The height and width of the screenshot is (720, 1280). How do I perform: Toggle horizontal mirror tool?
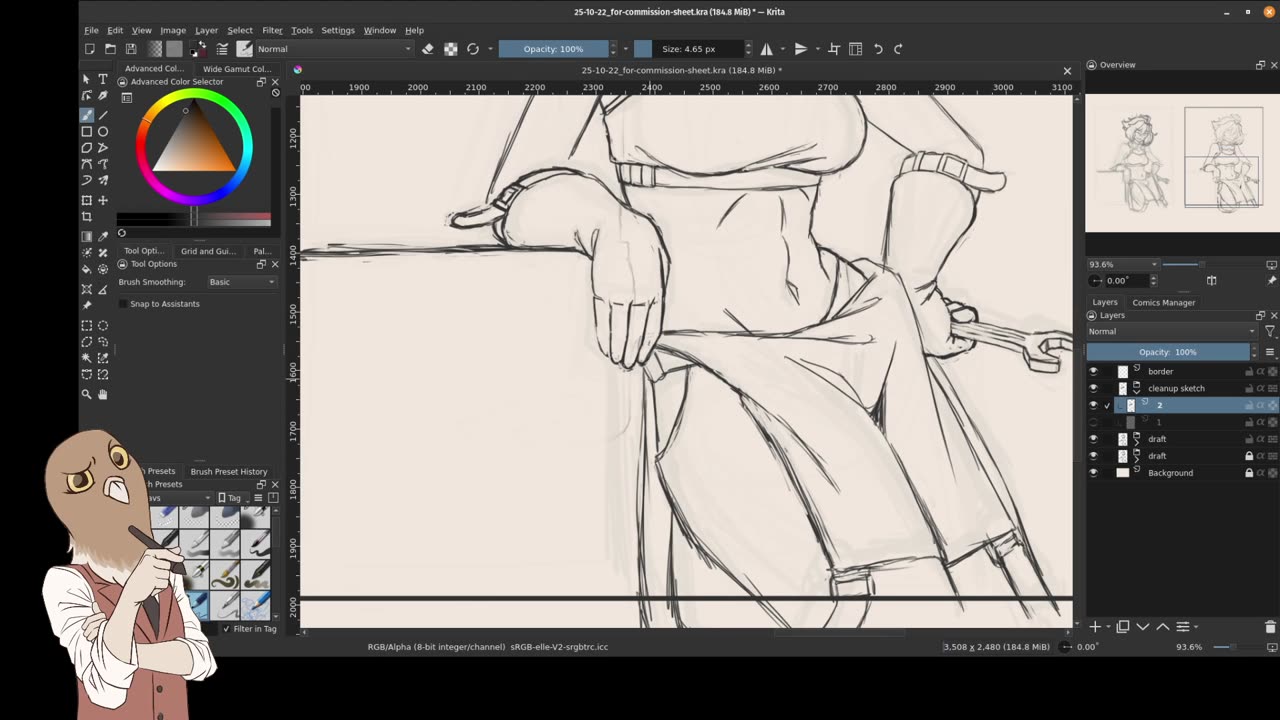point(767,49)
